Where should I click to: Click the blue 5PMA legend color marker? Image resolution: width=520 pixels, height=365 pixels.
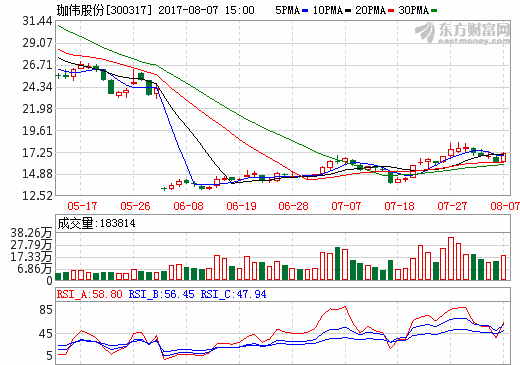(x=305, y=11)
